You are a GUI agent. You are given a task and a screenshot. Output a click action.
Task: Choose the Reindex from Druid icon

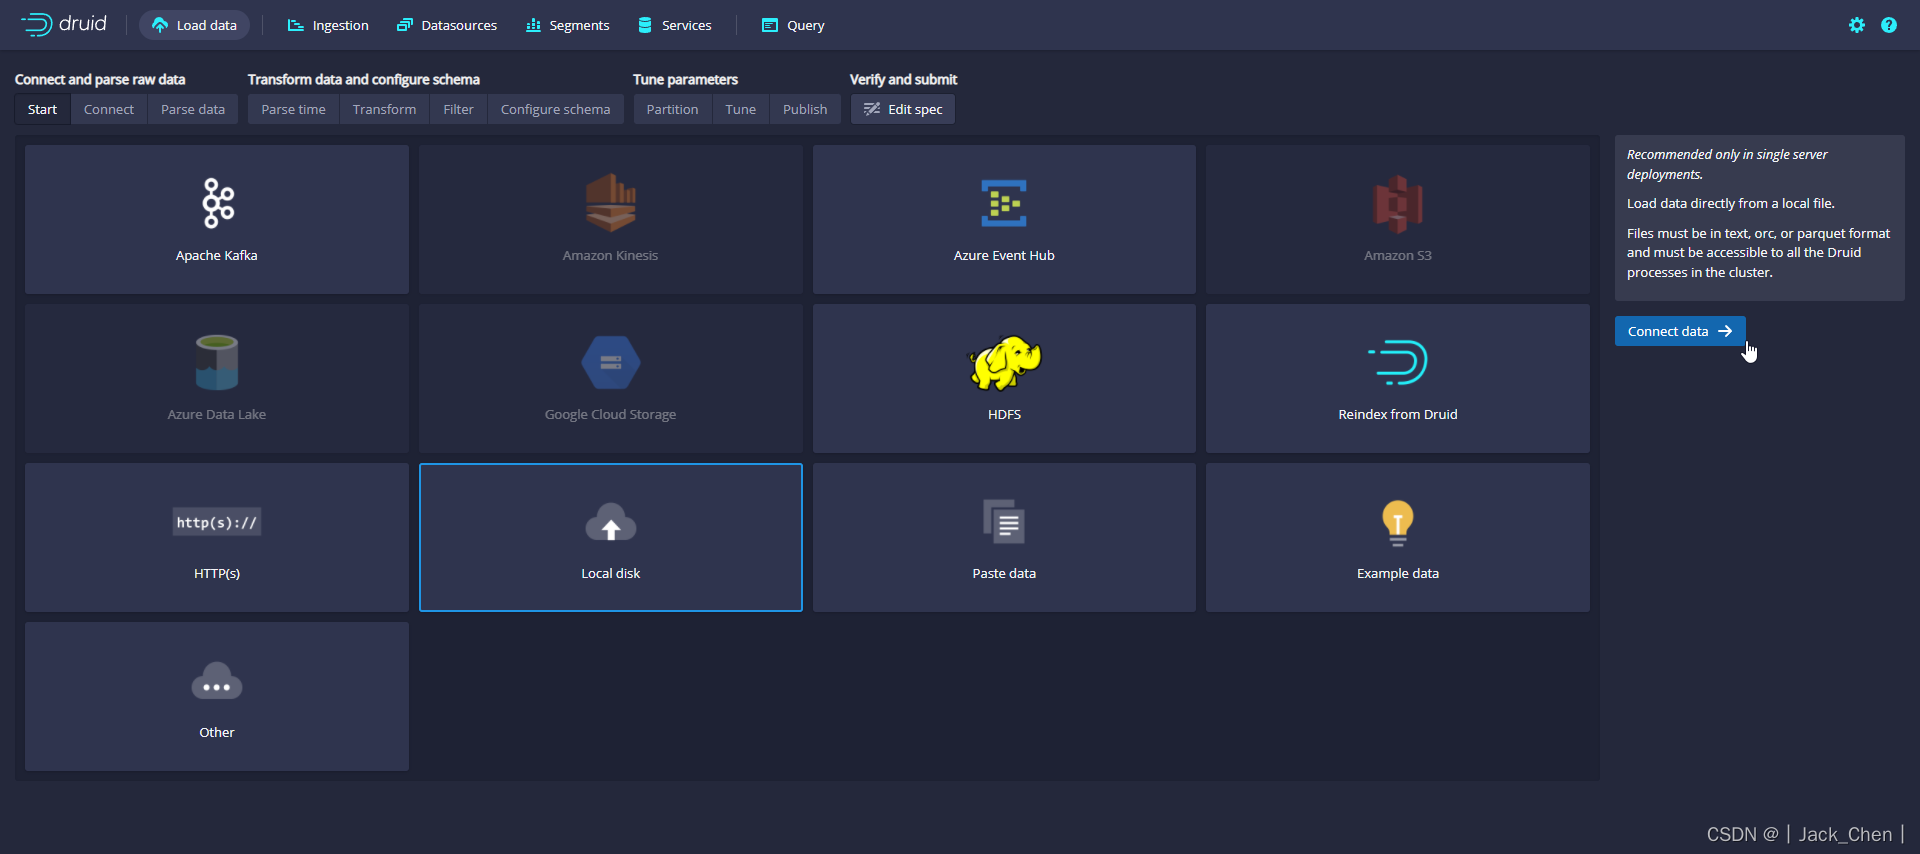tap(1398, 362)
